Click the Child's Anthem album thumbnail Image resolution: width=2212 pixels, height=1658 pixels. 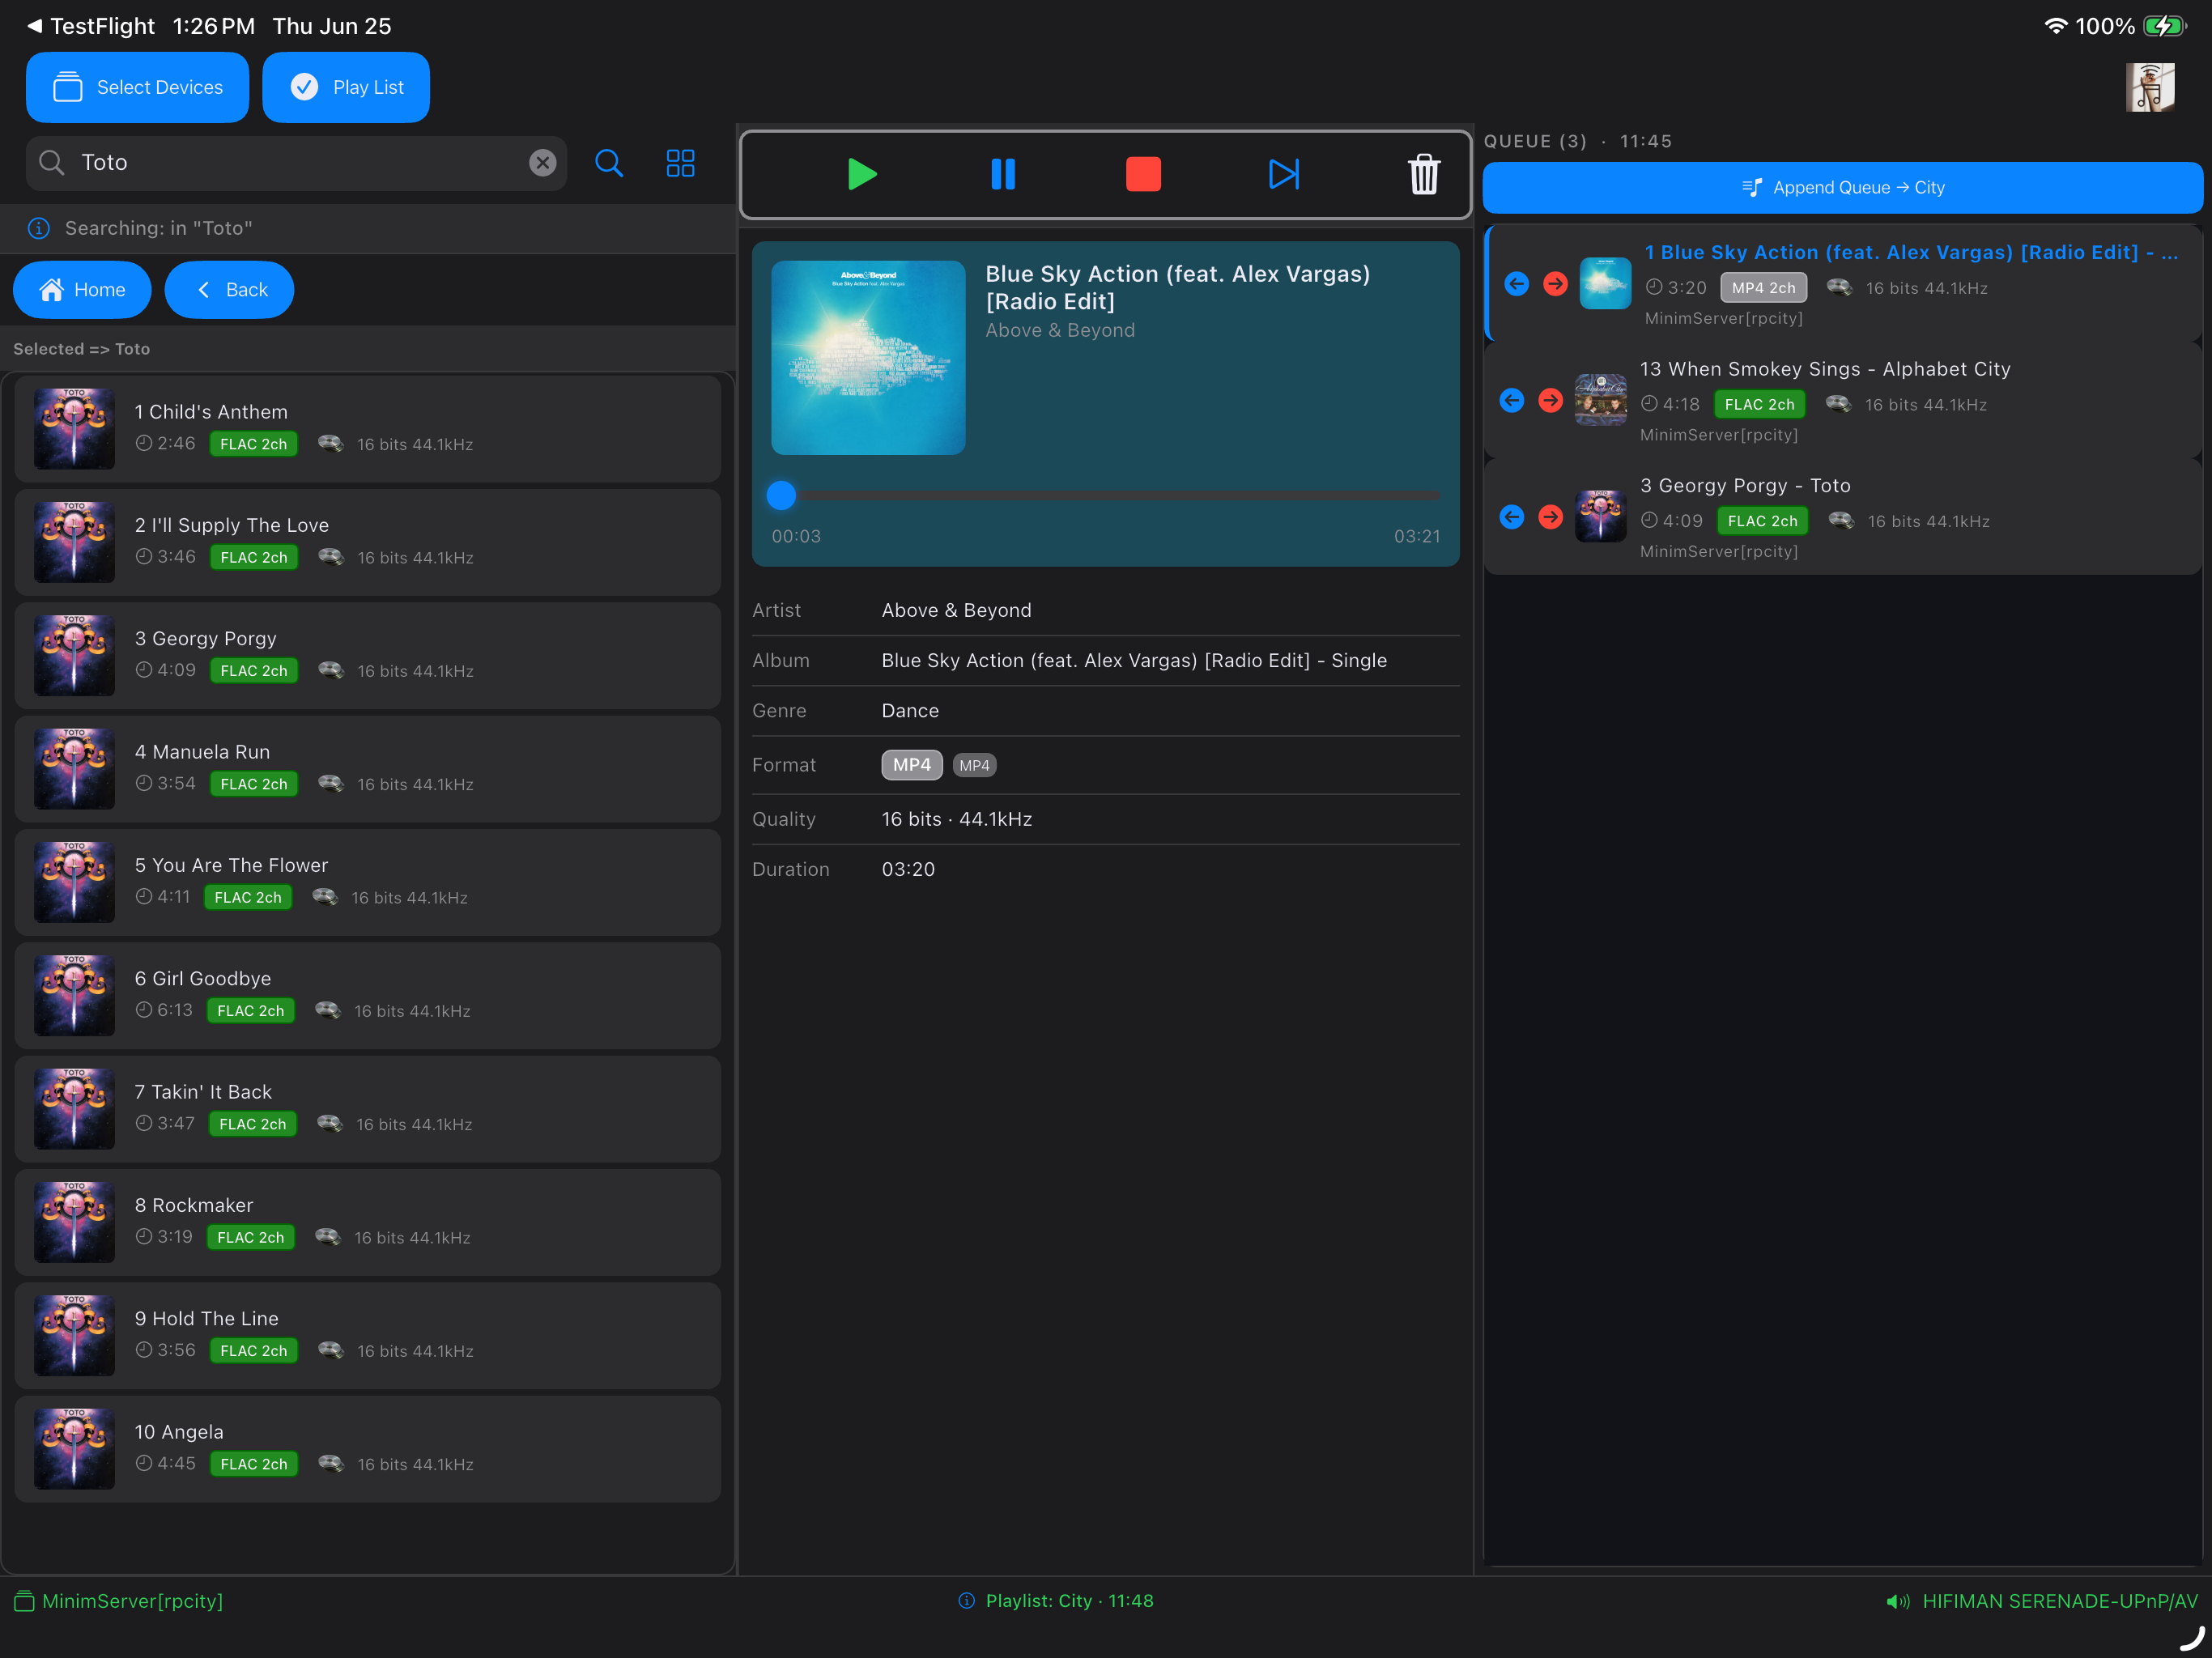point(74,428)
